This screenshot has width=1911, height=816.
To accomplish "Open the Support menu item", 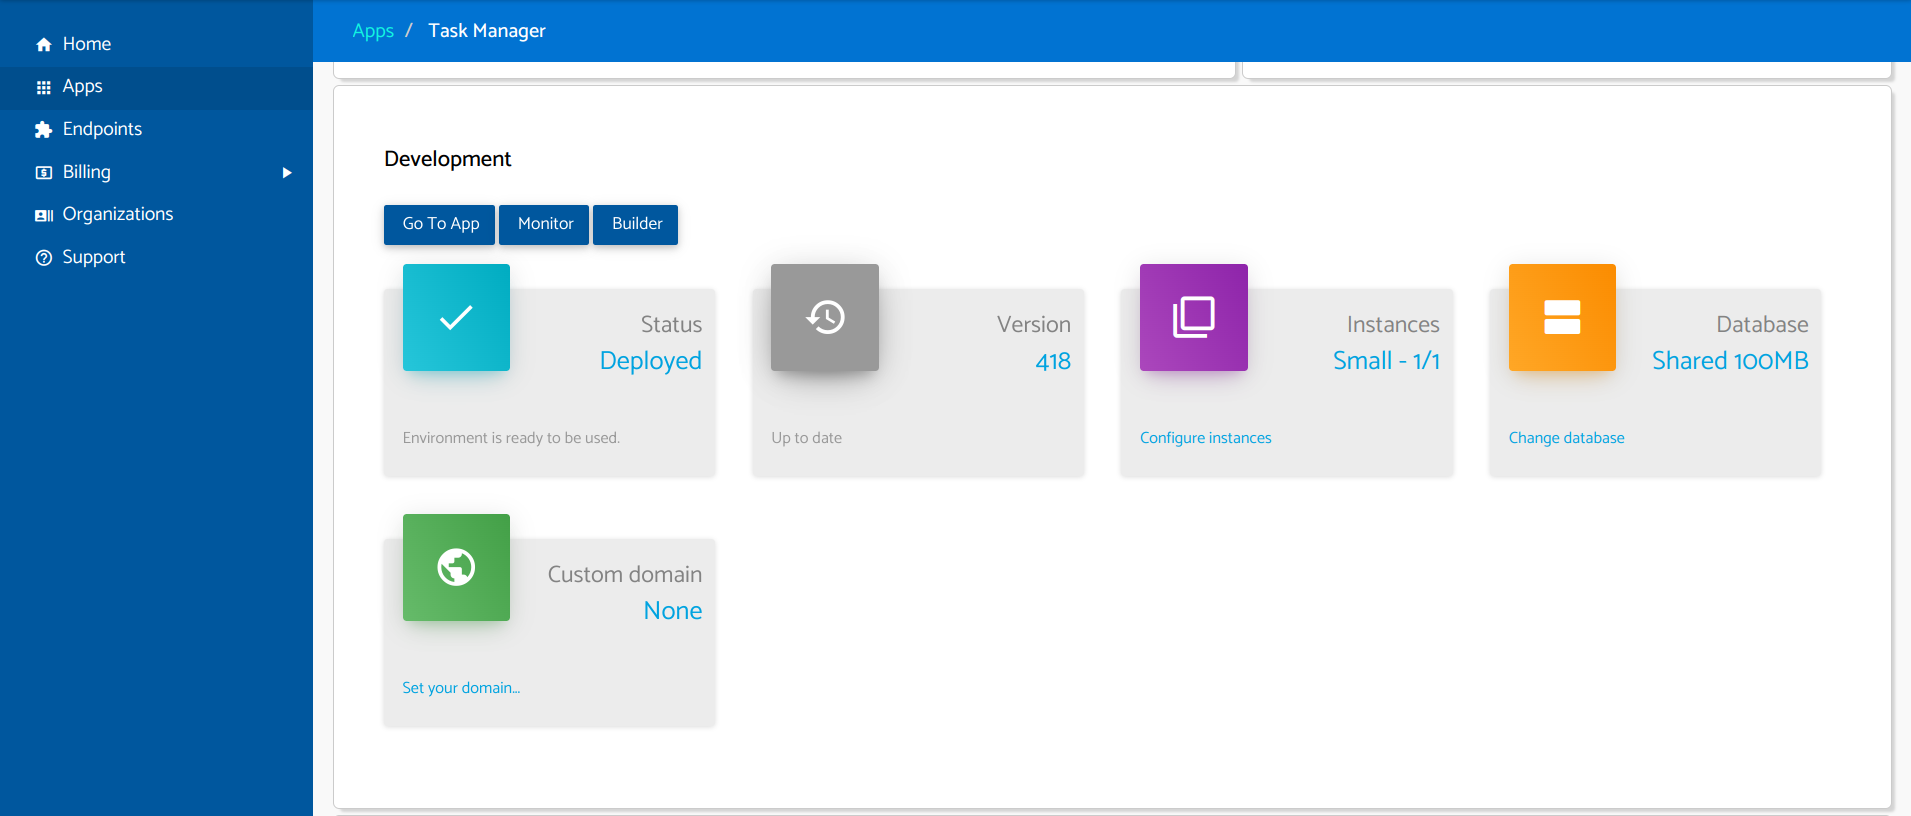I will click(x=156, y=257).
